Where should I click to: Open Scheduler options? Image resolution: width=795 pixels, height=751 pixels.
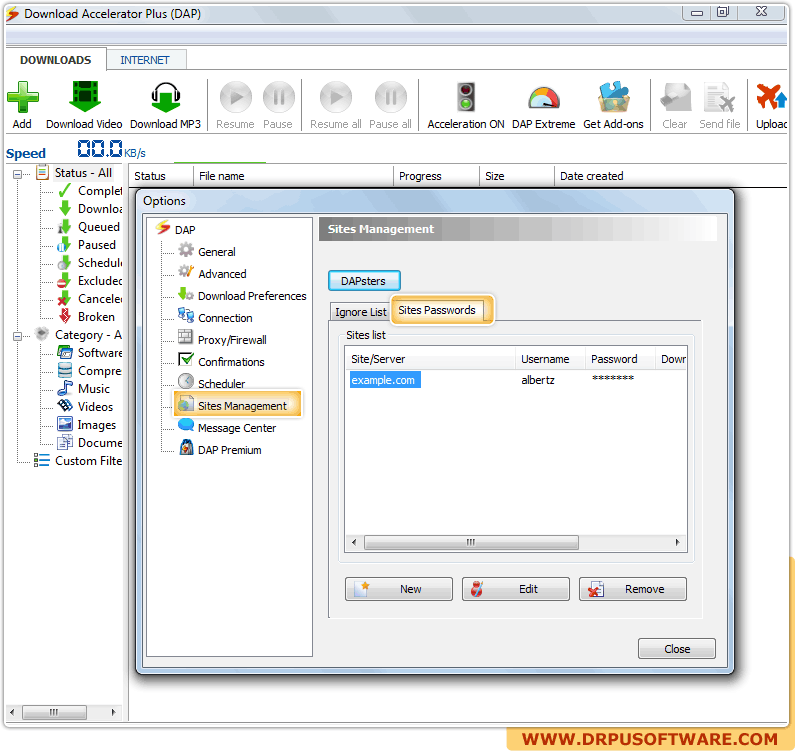(212, 384)
